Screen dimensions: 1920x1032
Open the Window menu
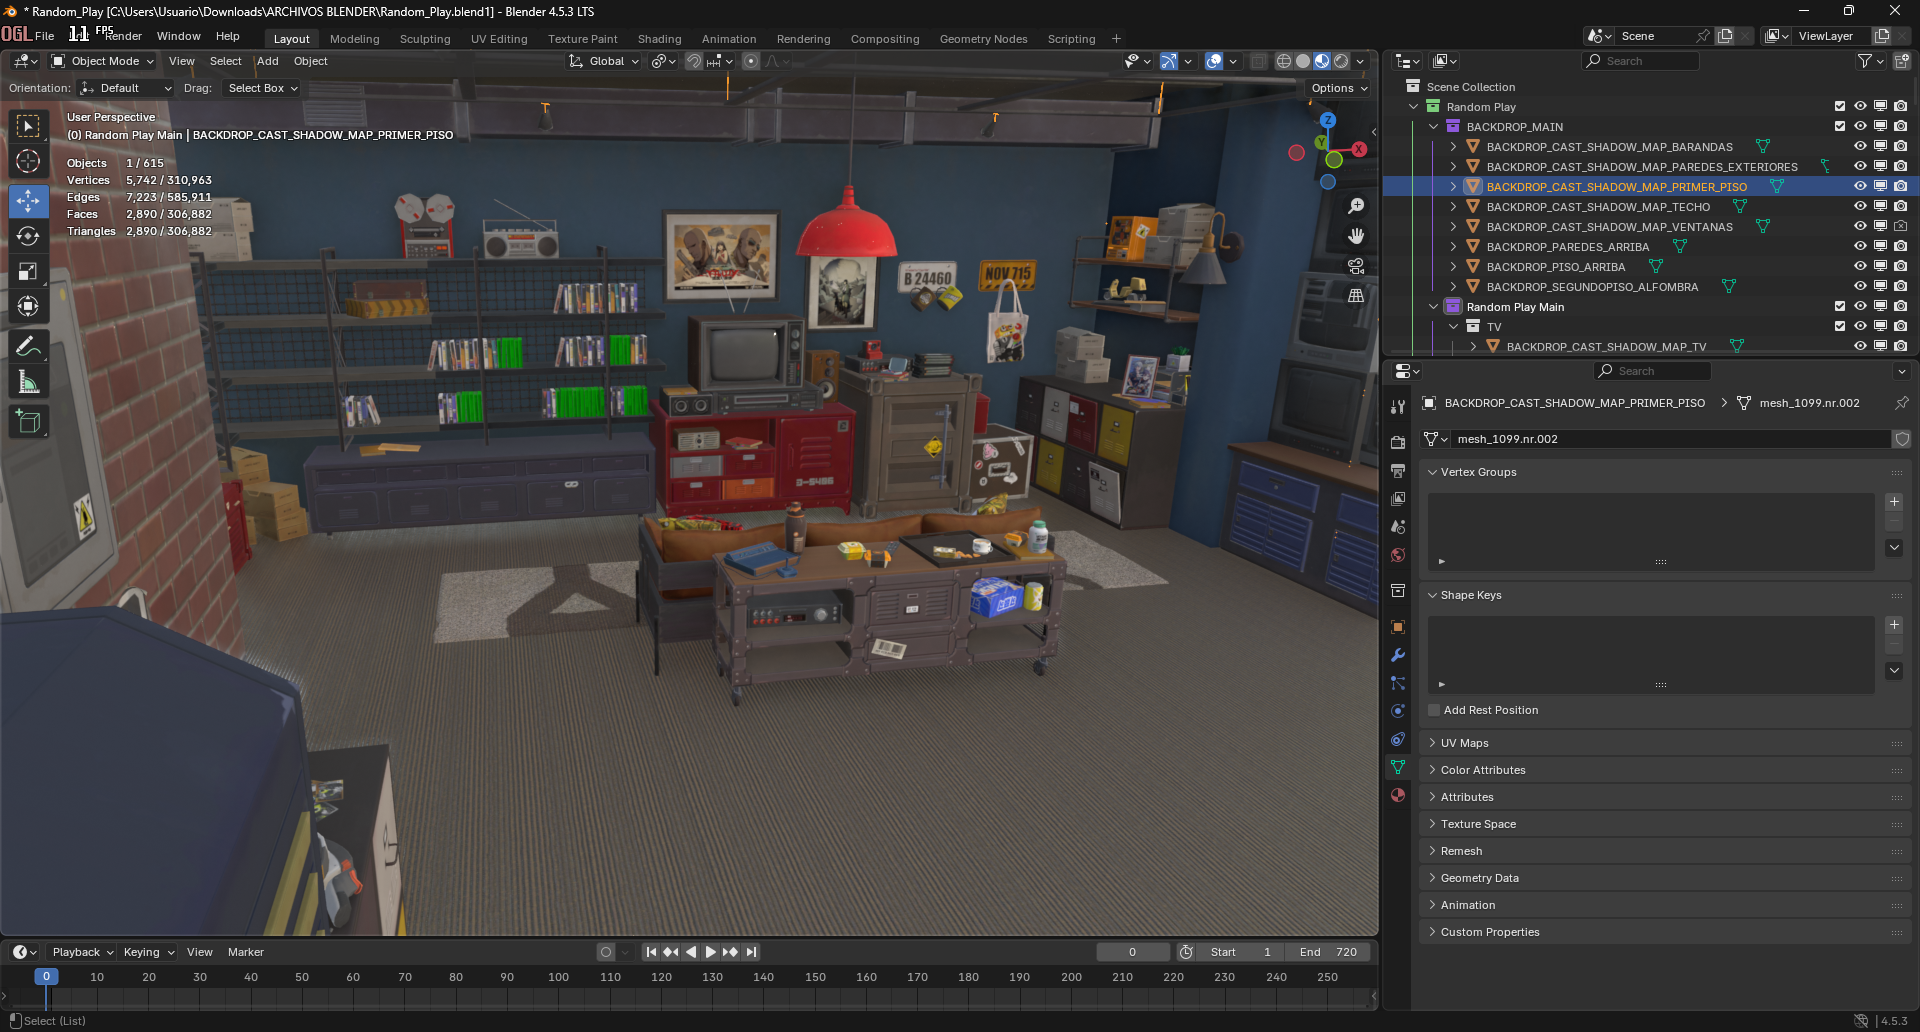tap(178, 36)
